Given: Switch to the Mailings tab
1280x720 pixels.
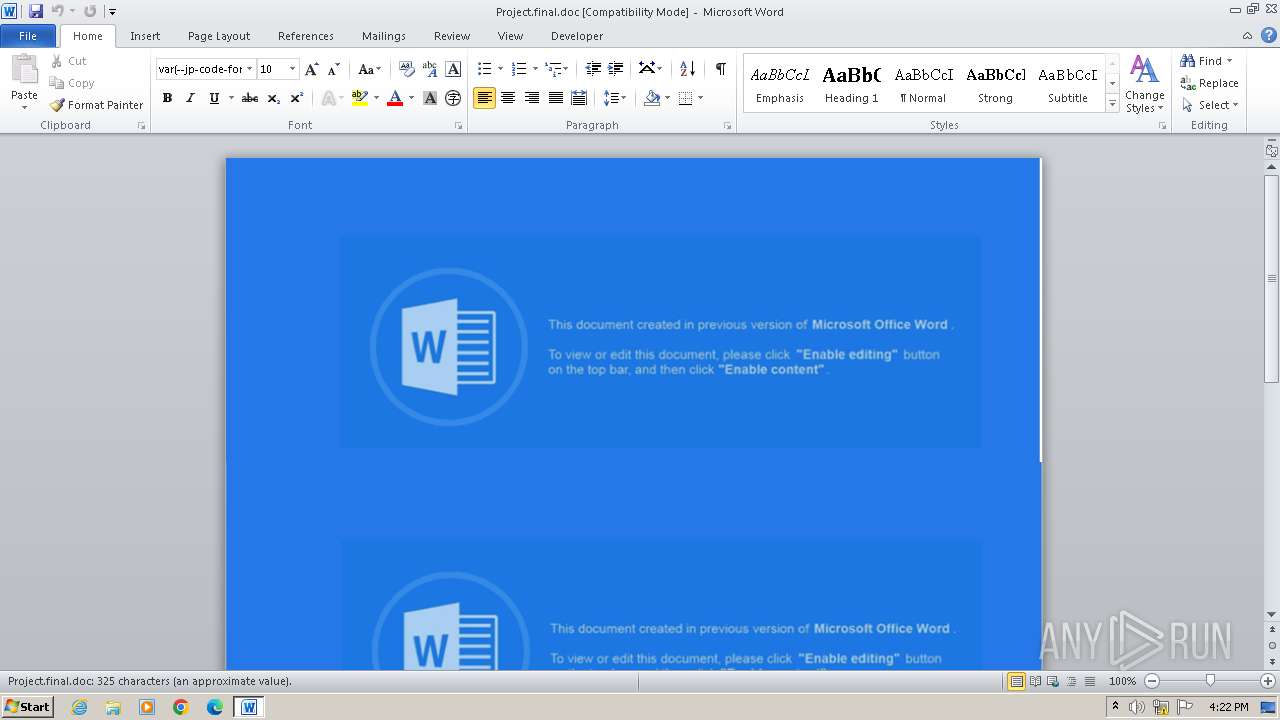Looking at the screenshot, I should coord(384,36).
